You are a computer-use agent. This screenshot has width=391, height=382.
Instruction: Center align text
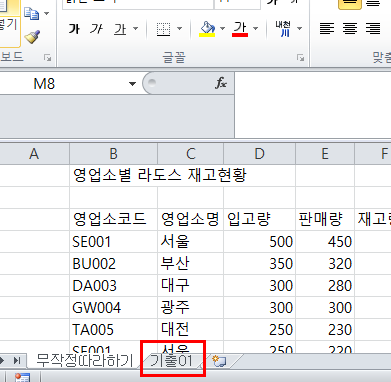(350, 29)
